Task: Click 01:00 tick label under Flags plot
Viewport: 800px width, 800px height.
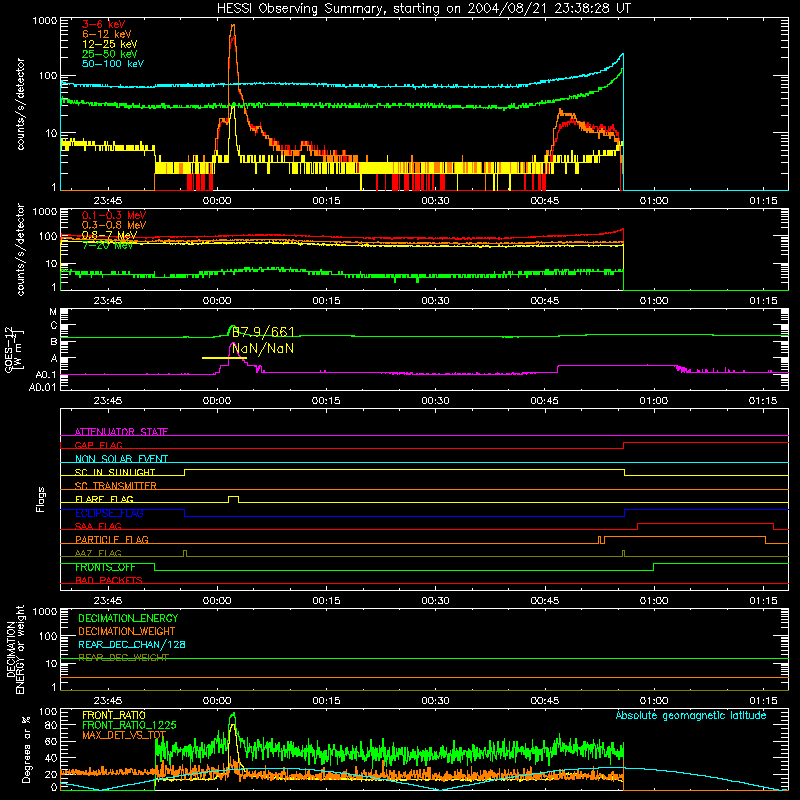Action: [x=654, y=601]
